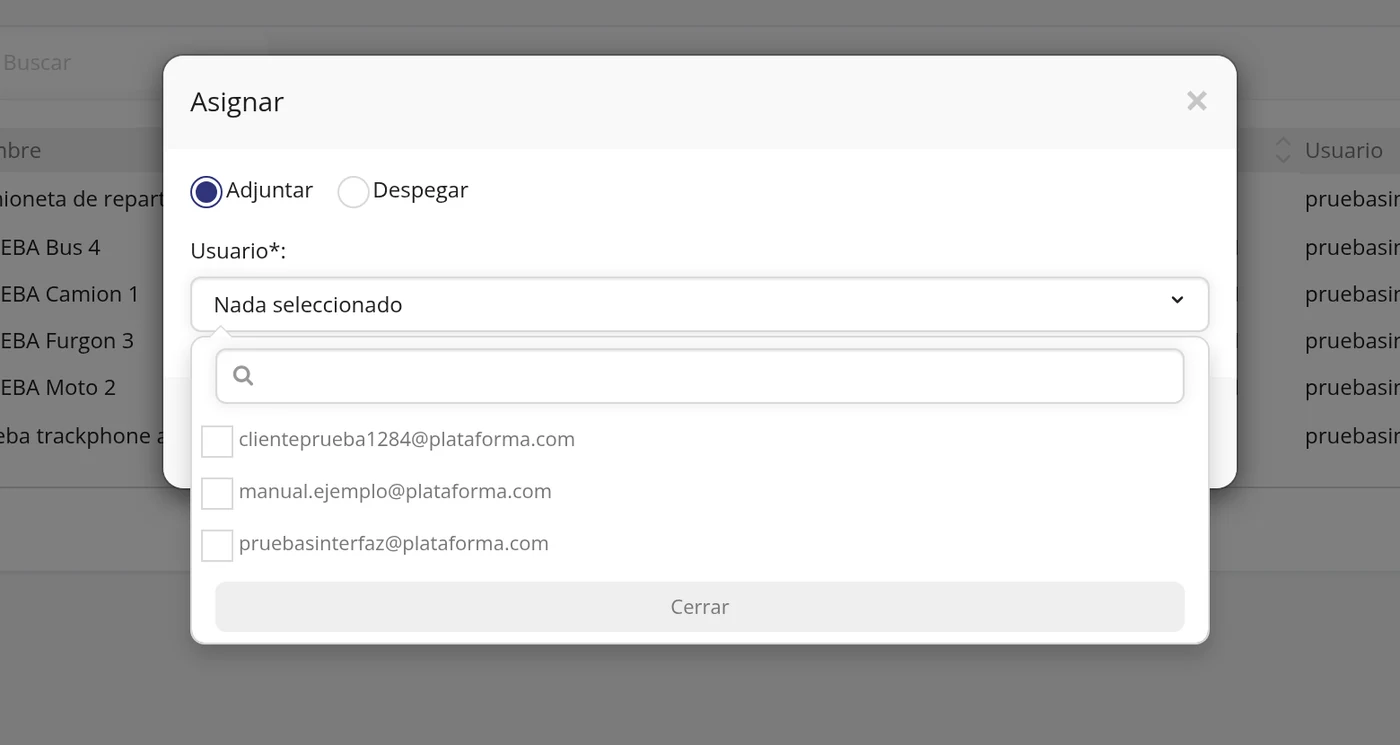Click the Asignar dialog title
The image size is (1400, 745).
(237, 102)
